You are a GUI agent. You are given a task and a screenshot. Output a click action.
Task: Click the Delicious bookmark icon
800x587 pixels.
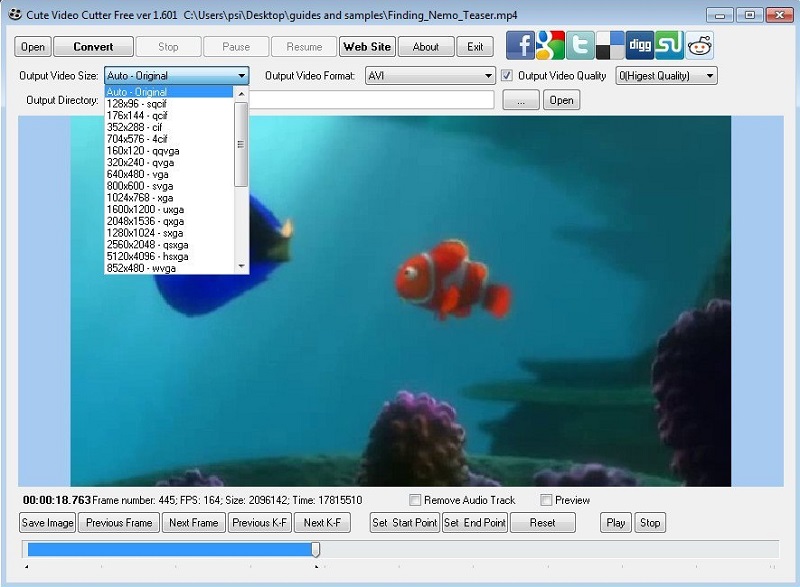[x=610, y=46]
